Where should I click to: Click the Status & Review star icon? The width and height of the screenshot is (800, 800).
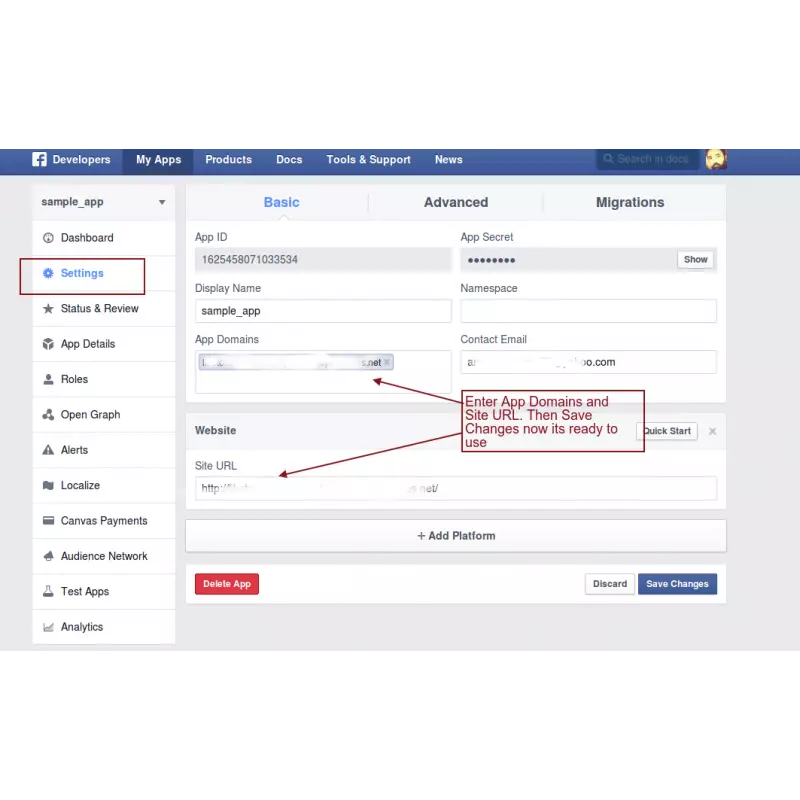(x=48, y=309)
